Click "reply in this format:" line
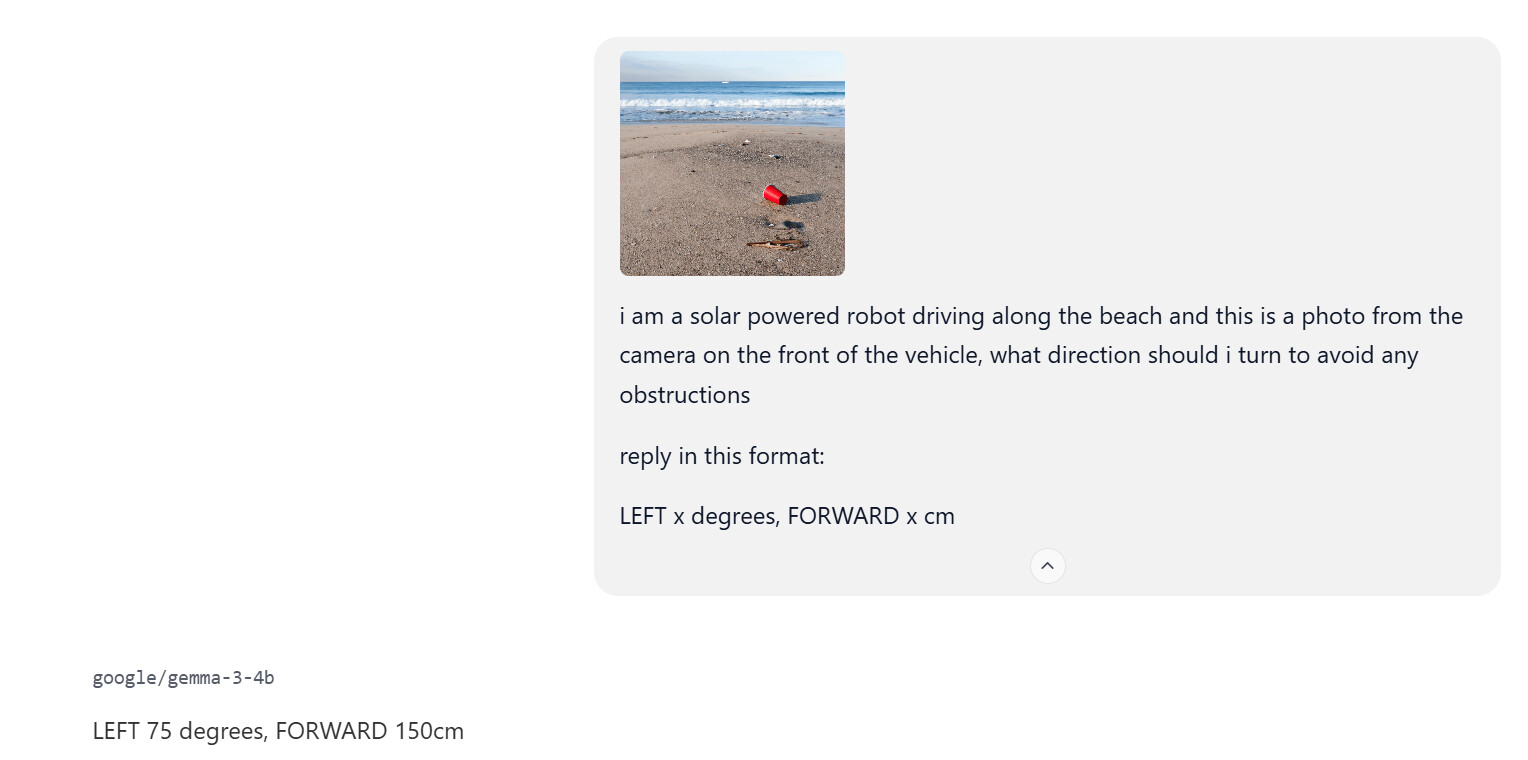This screenshot has width=1528, height=760. [x=722, y=456]
